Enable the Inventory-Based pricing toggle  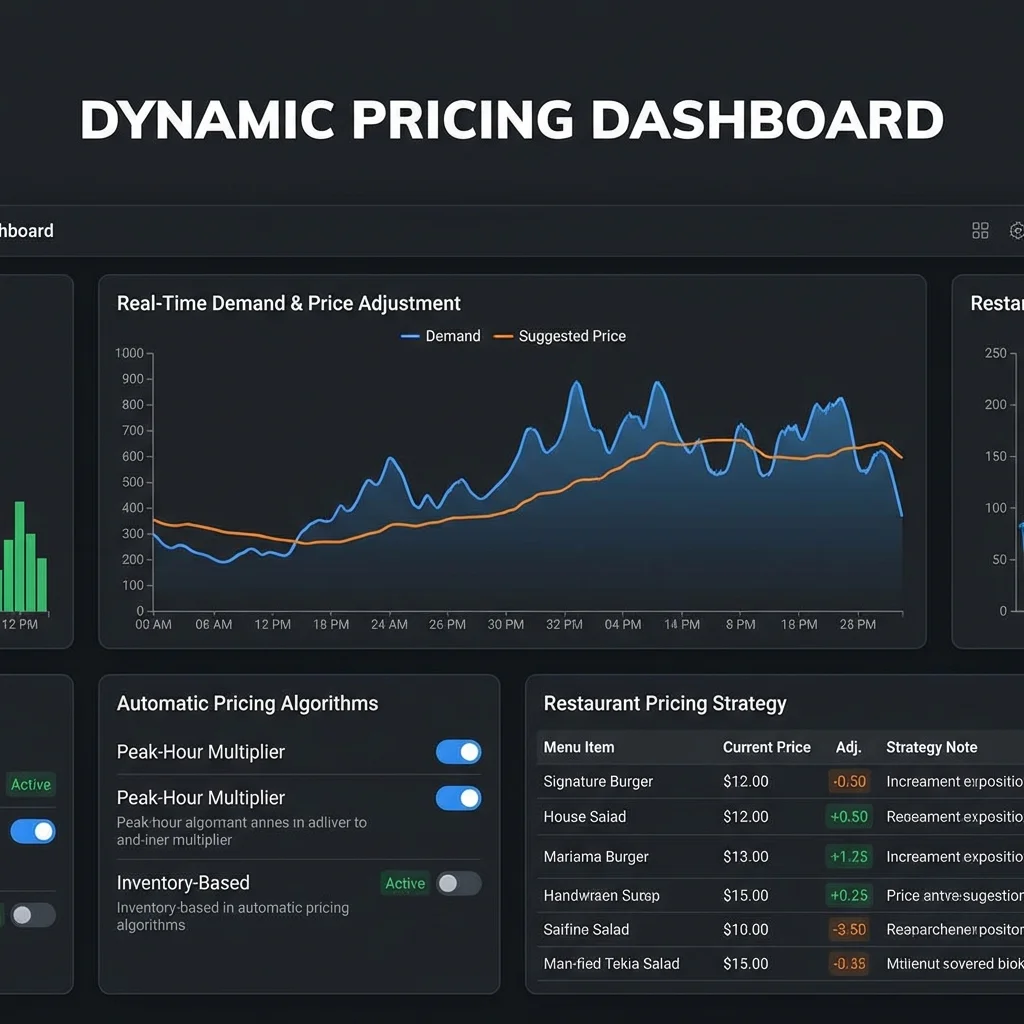(459, 884)
